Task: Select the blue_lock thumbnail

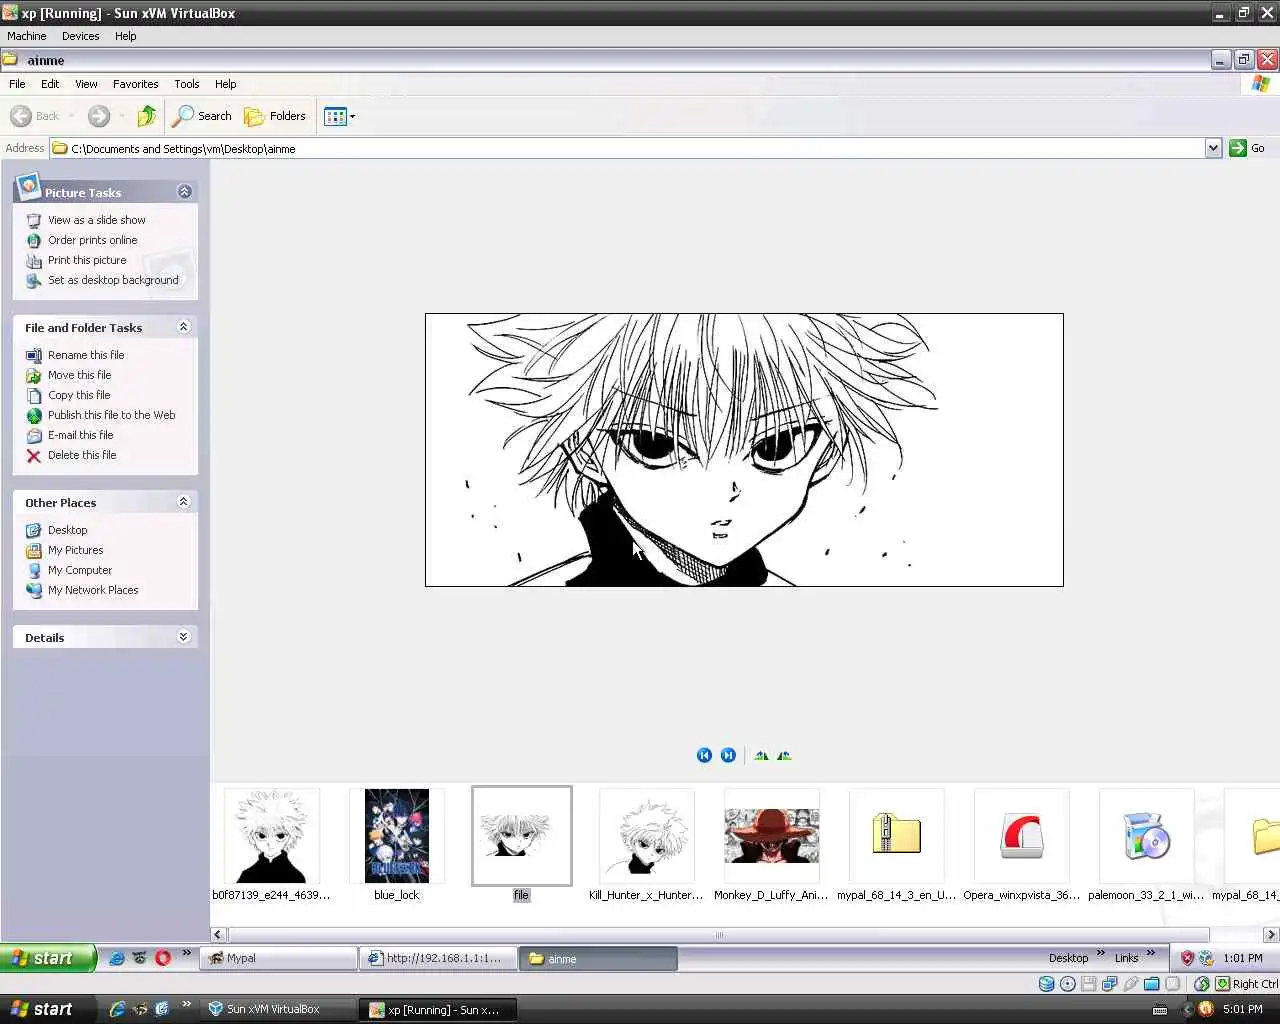Action: point(397,836)
